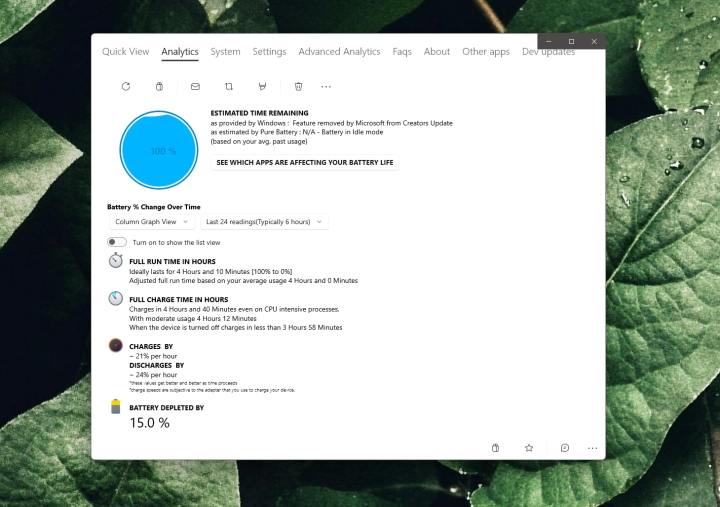Image resolution: width=720 pixels, height=507 pixels.
Task: Switch to the Quick View tab
Action: click(x=125, y=52)
